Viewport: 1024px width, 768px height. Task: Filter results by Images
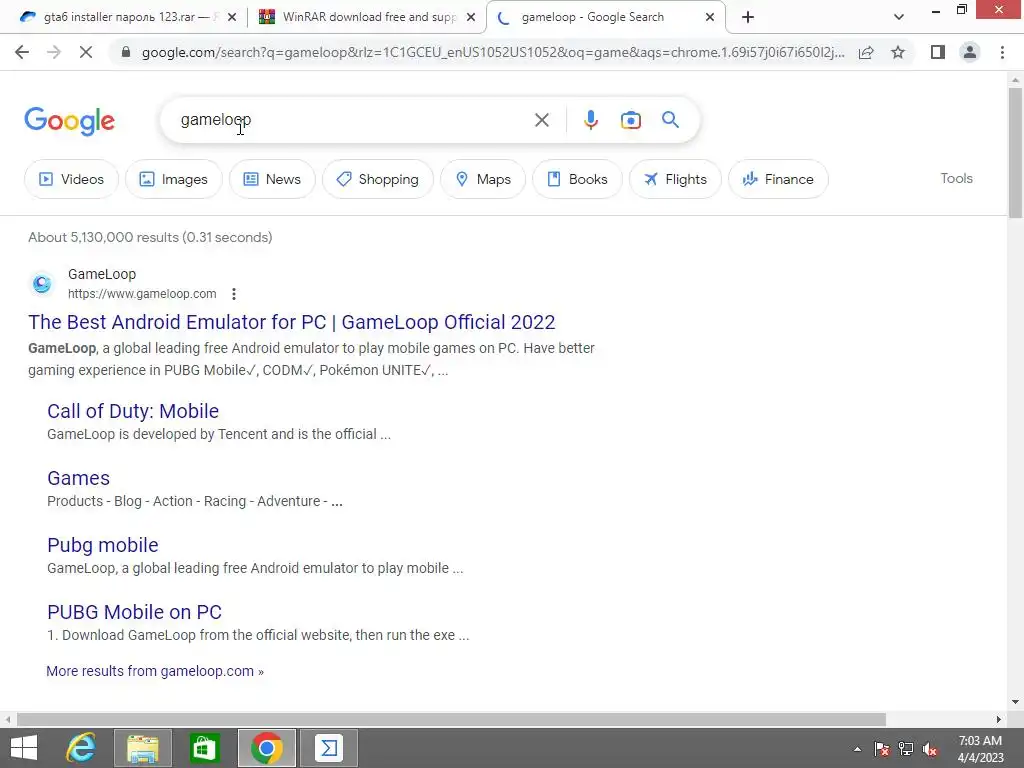174,179
